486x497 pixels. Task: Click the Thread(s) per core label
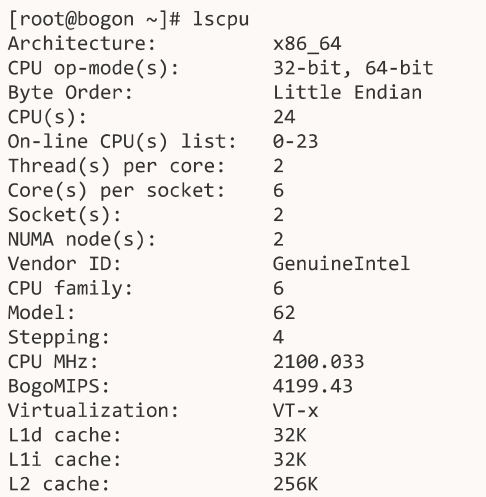[x=116, y=166]
